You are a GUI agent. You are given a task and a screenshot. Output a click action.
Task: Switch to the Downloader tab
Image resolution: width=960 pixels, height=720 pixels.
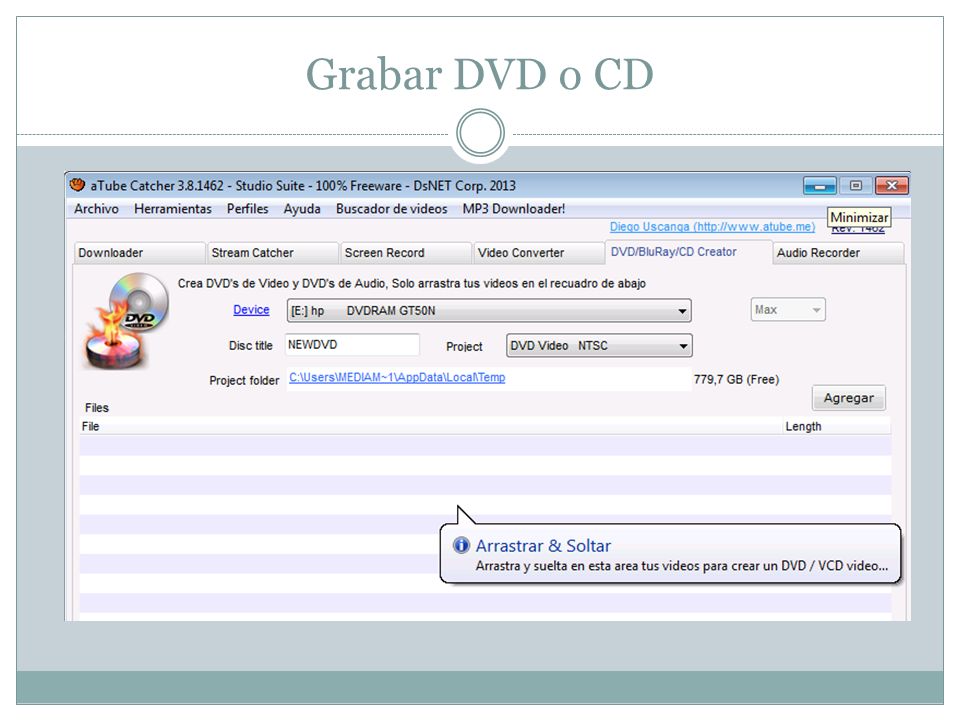point(139,253)
